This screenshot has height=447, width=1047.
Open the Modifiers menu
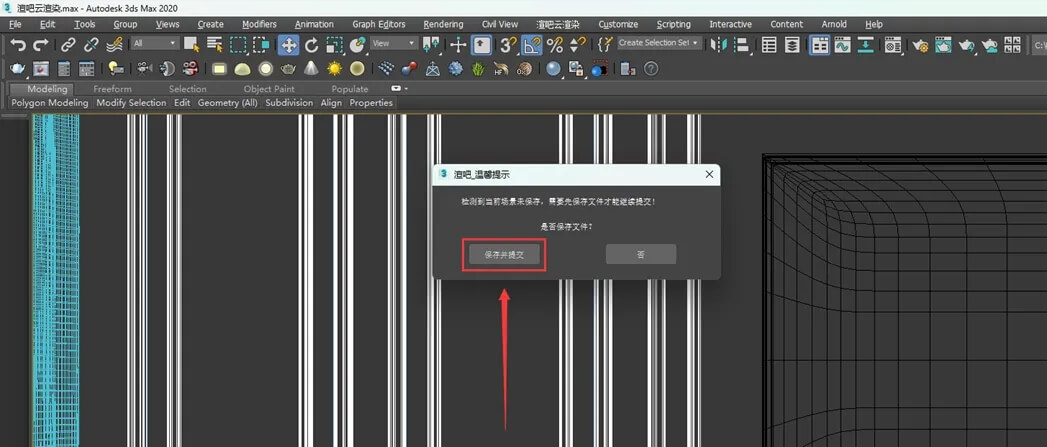259,24
